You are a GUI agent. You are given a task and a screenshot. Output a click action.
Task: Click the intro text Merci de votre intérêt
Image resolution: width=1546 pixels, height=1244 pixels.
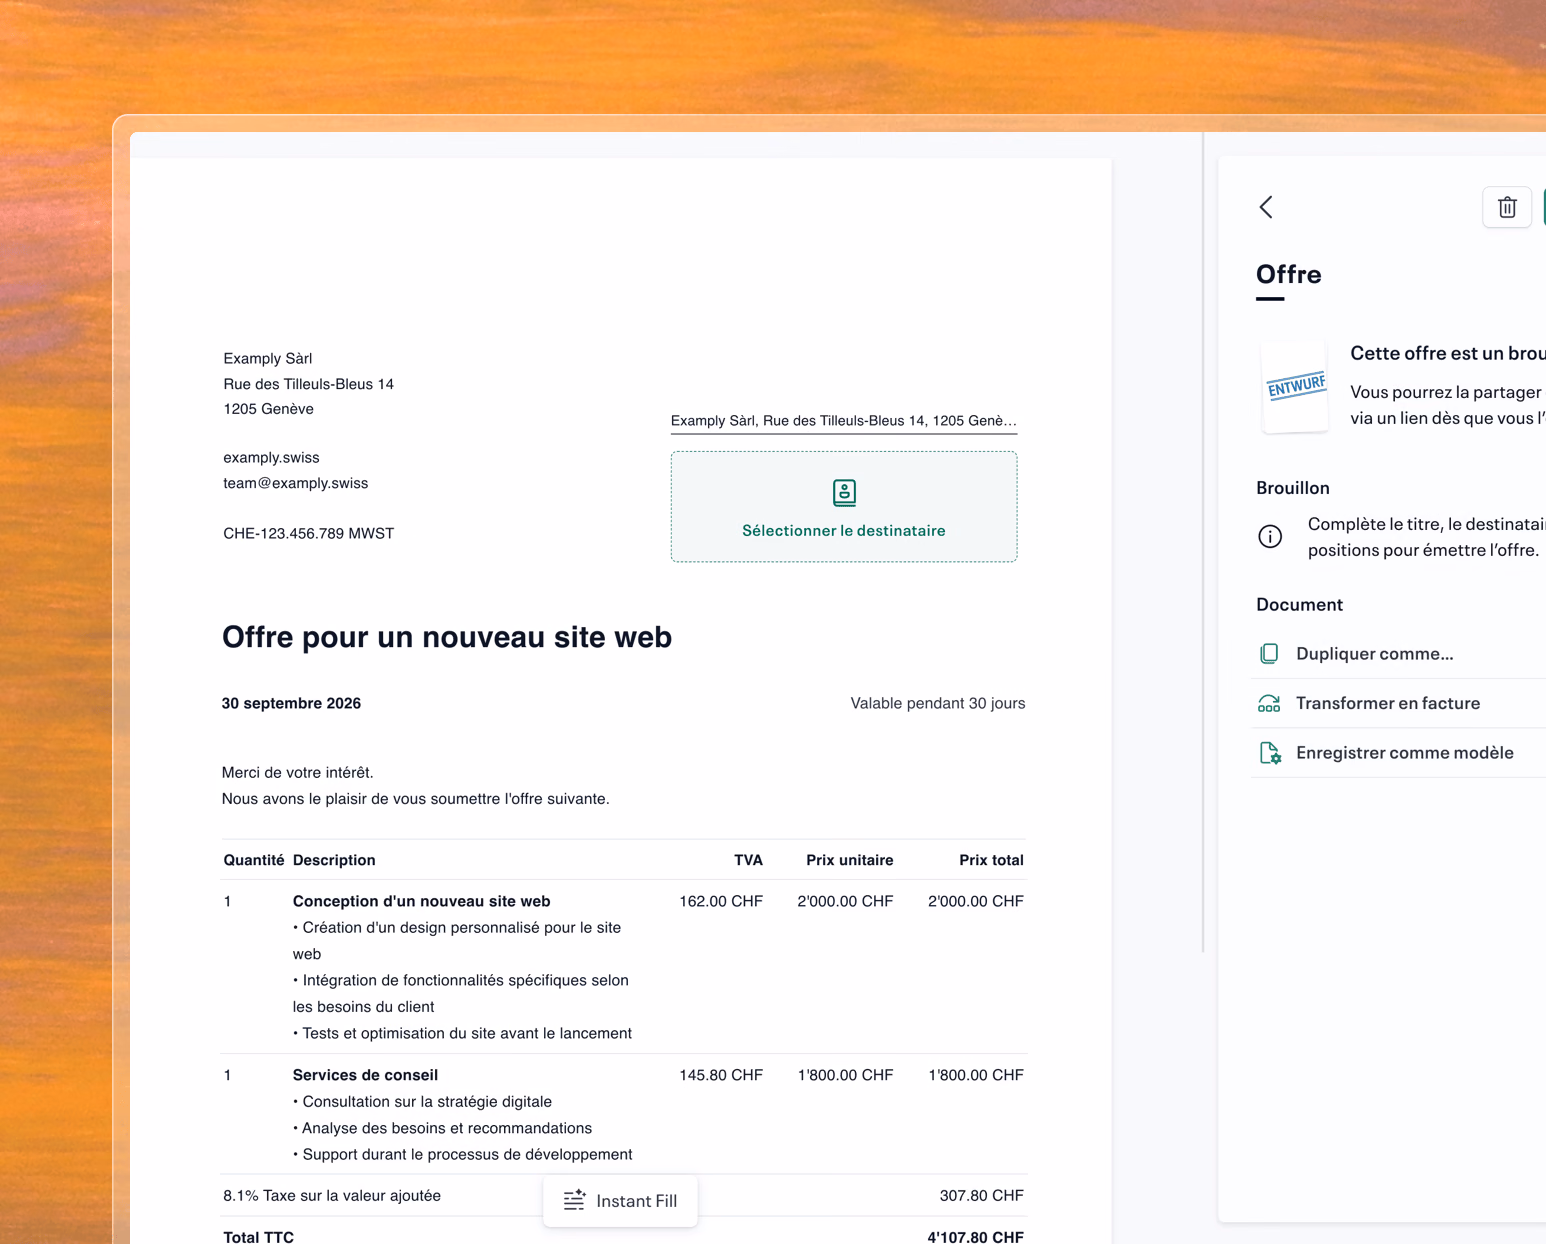click(x=297, y=773)
